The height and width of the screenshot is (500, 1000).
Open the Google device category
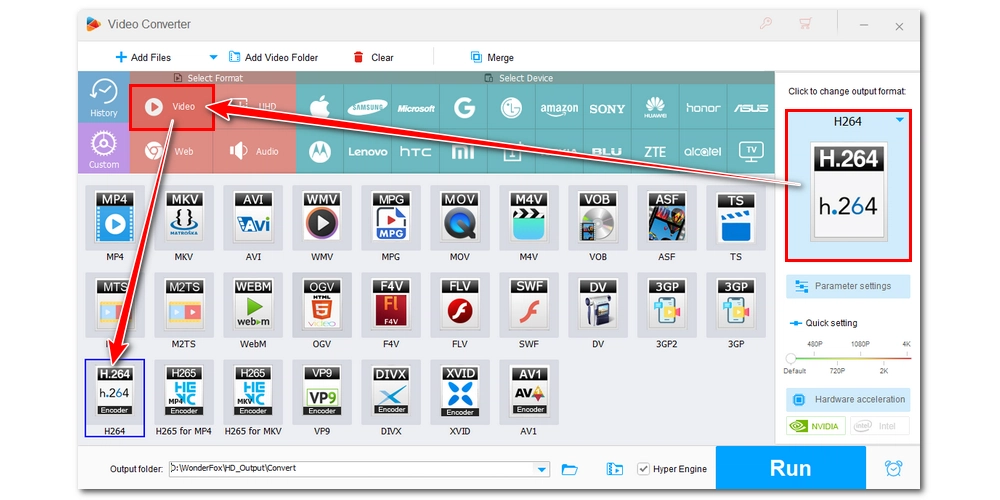[464, 108]
